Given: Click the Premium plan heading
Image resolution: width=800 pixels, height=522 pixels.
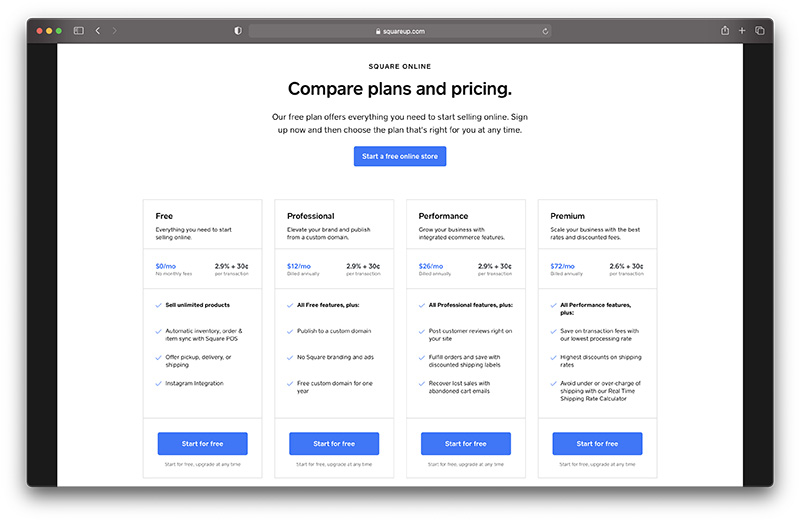Looking at the screenshot, I should [567, 216].
